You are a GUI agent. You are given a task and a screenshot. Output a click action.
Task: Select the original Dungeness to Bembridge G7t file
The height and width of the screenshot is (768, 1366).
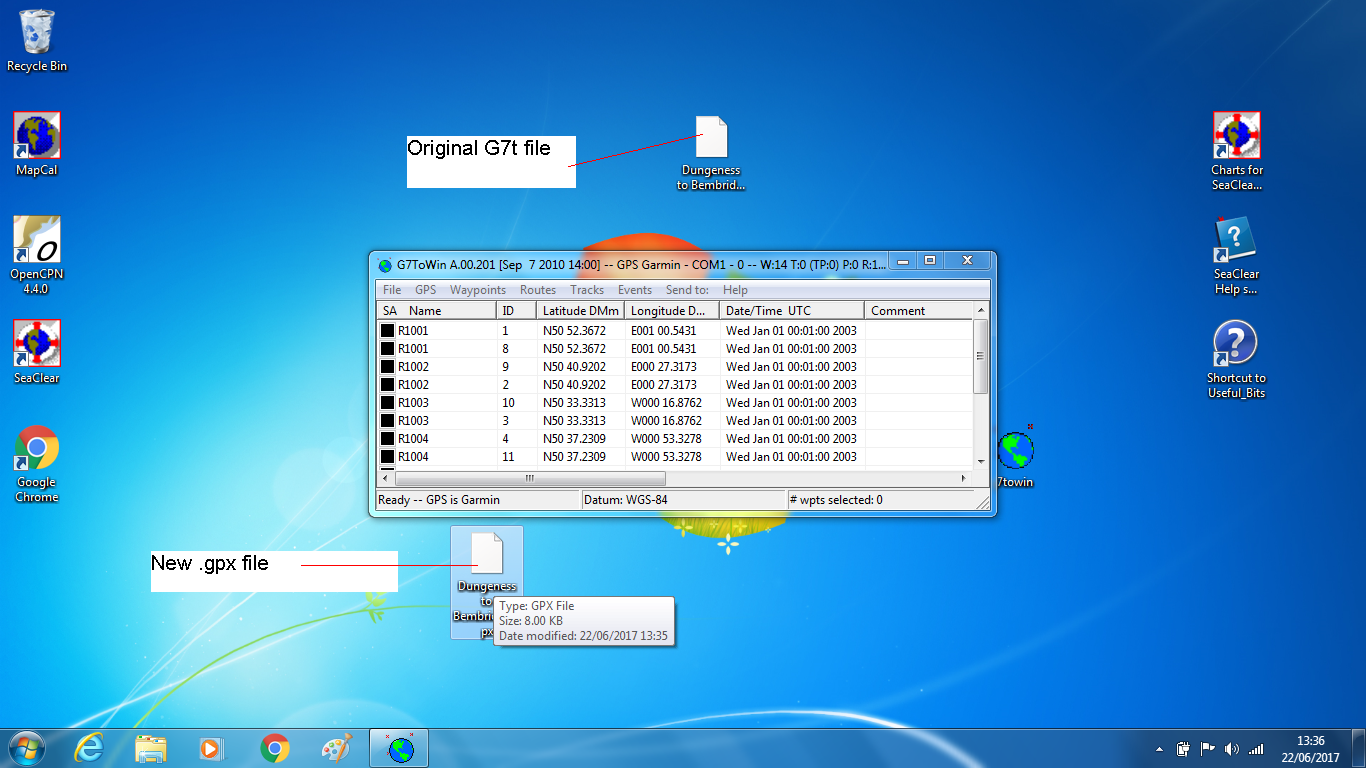coord(711,138)
